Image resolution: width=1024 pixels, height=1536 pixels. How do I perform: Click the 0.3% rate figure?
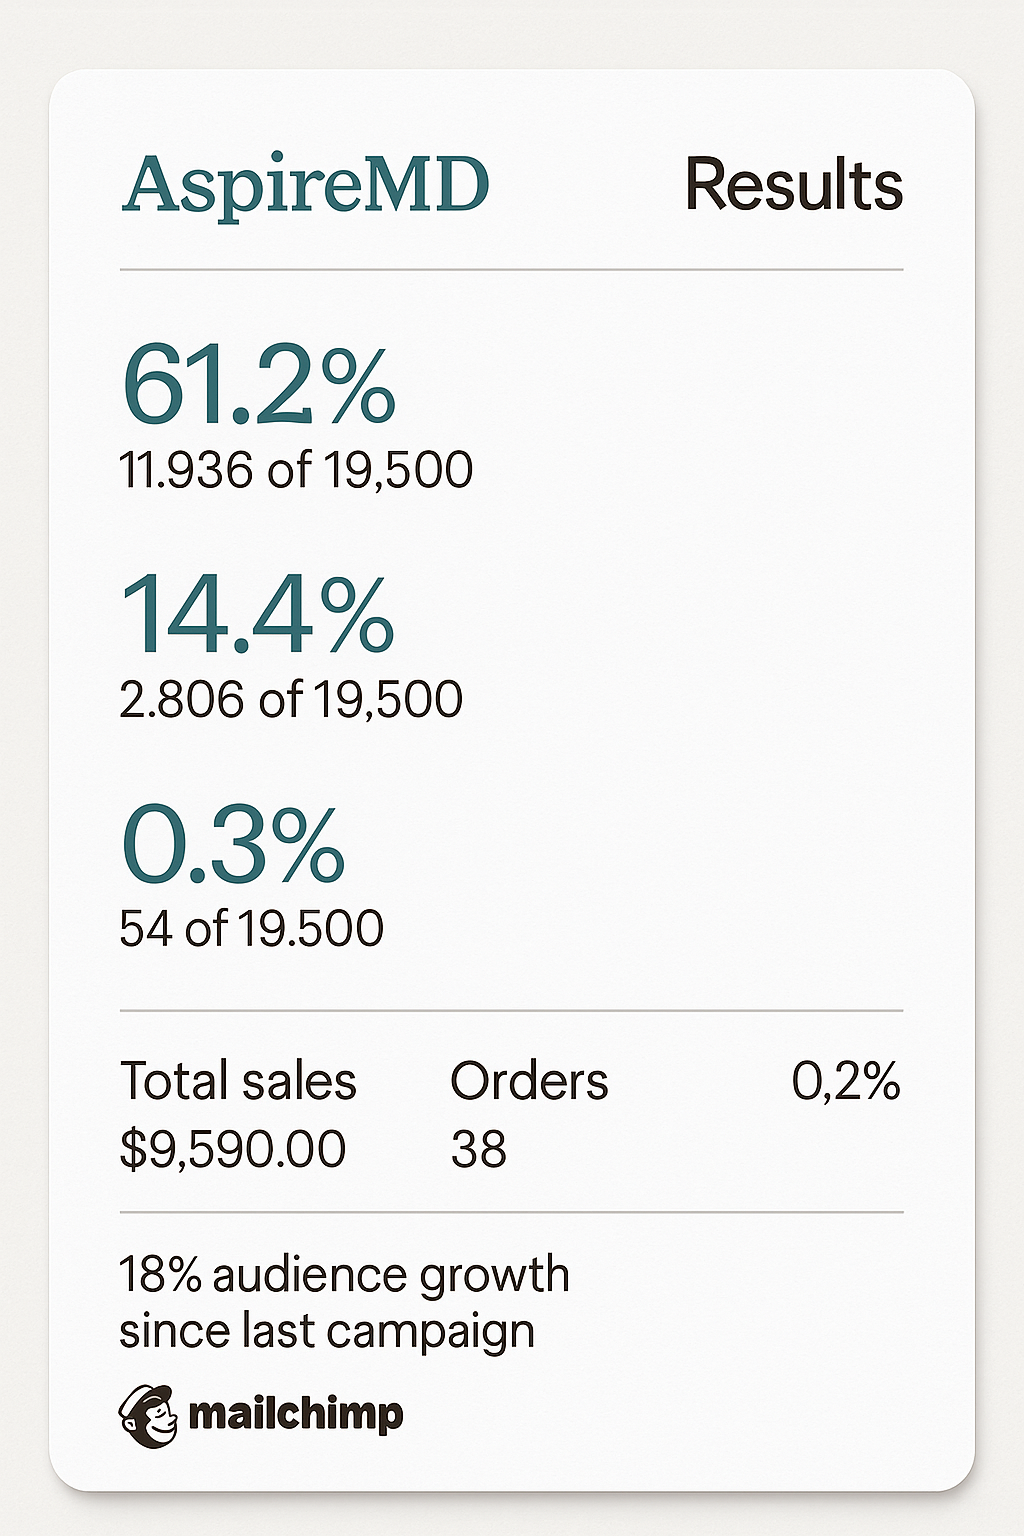(x=233, y=845)
